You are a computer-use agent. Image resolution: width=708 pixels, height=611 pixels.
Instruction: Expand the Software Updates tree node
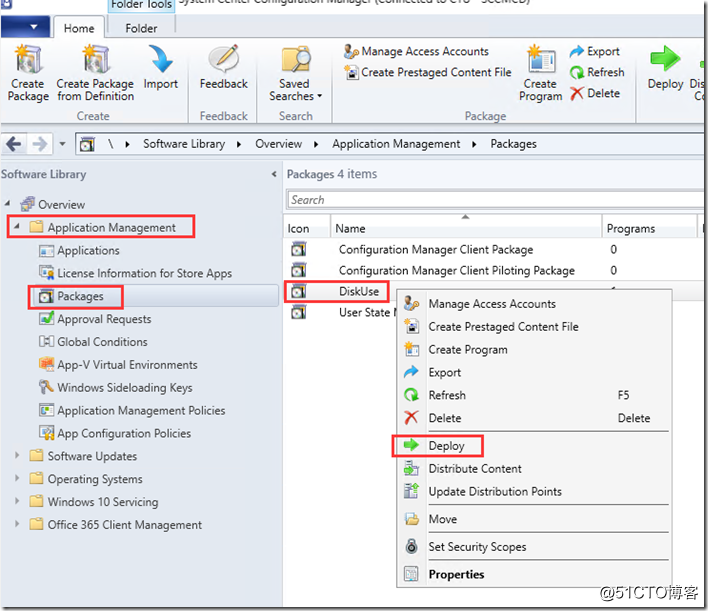click(17, 455)
